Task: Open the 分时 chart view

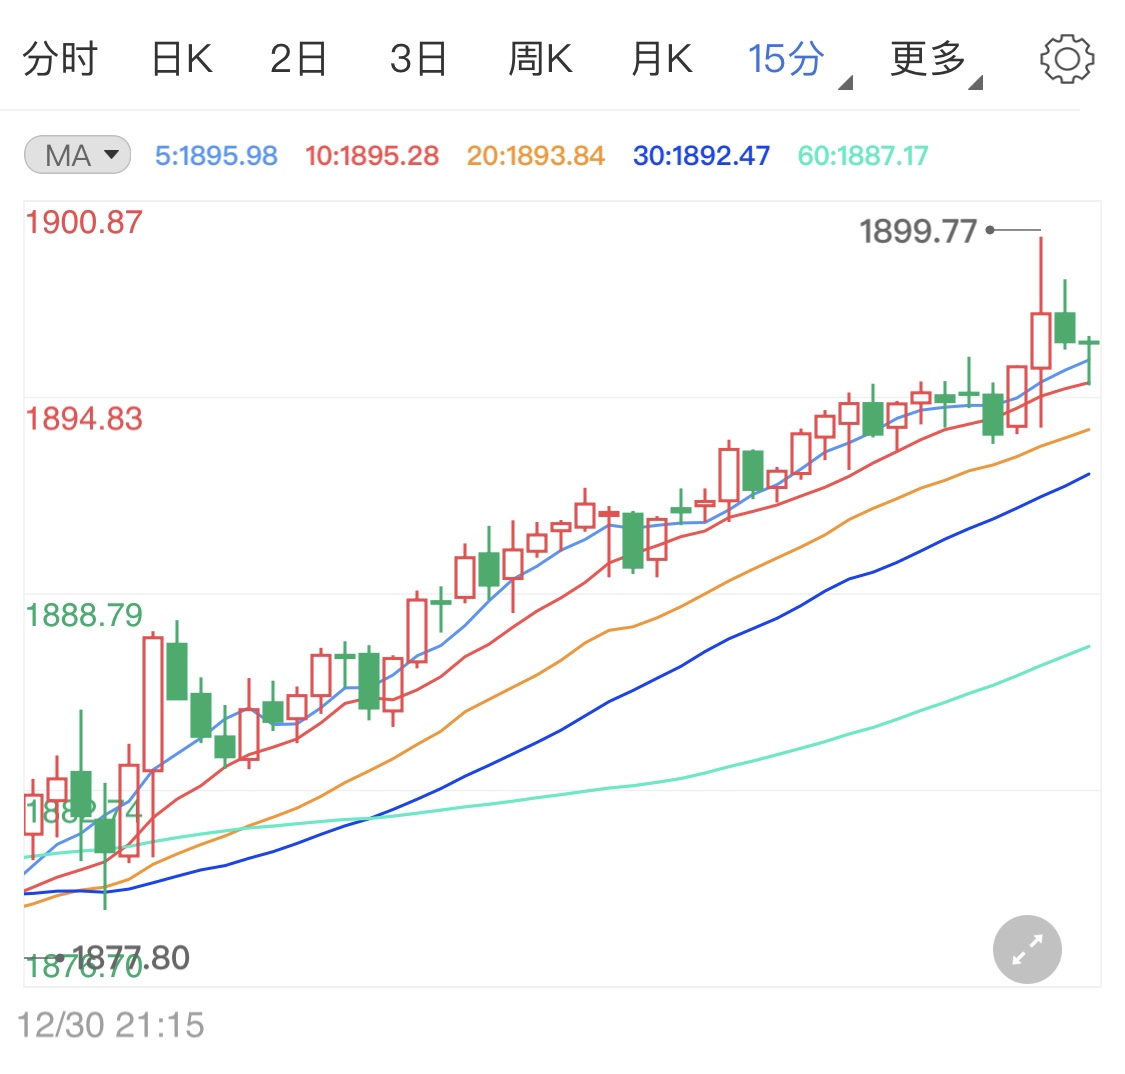Action: [60, 57]
